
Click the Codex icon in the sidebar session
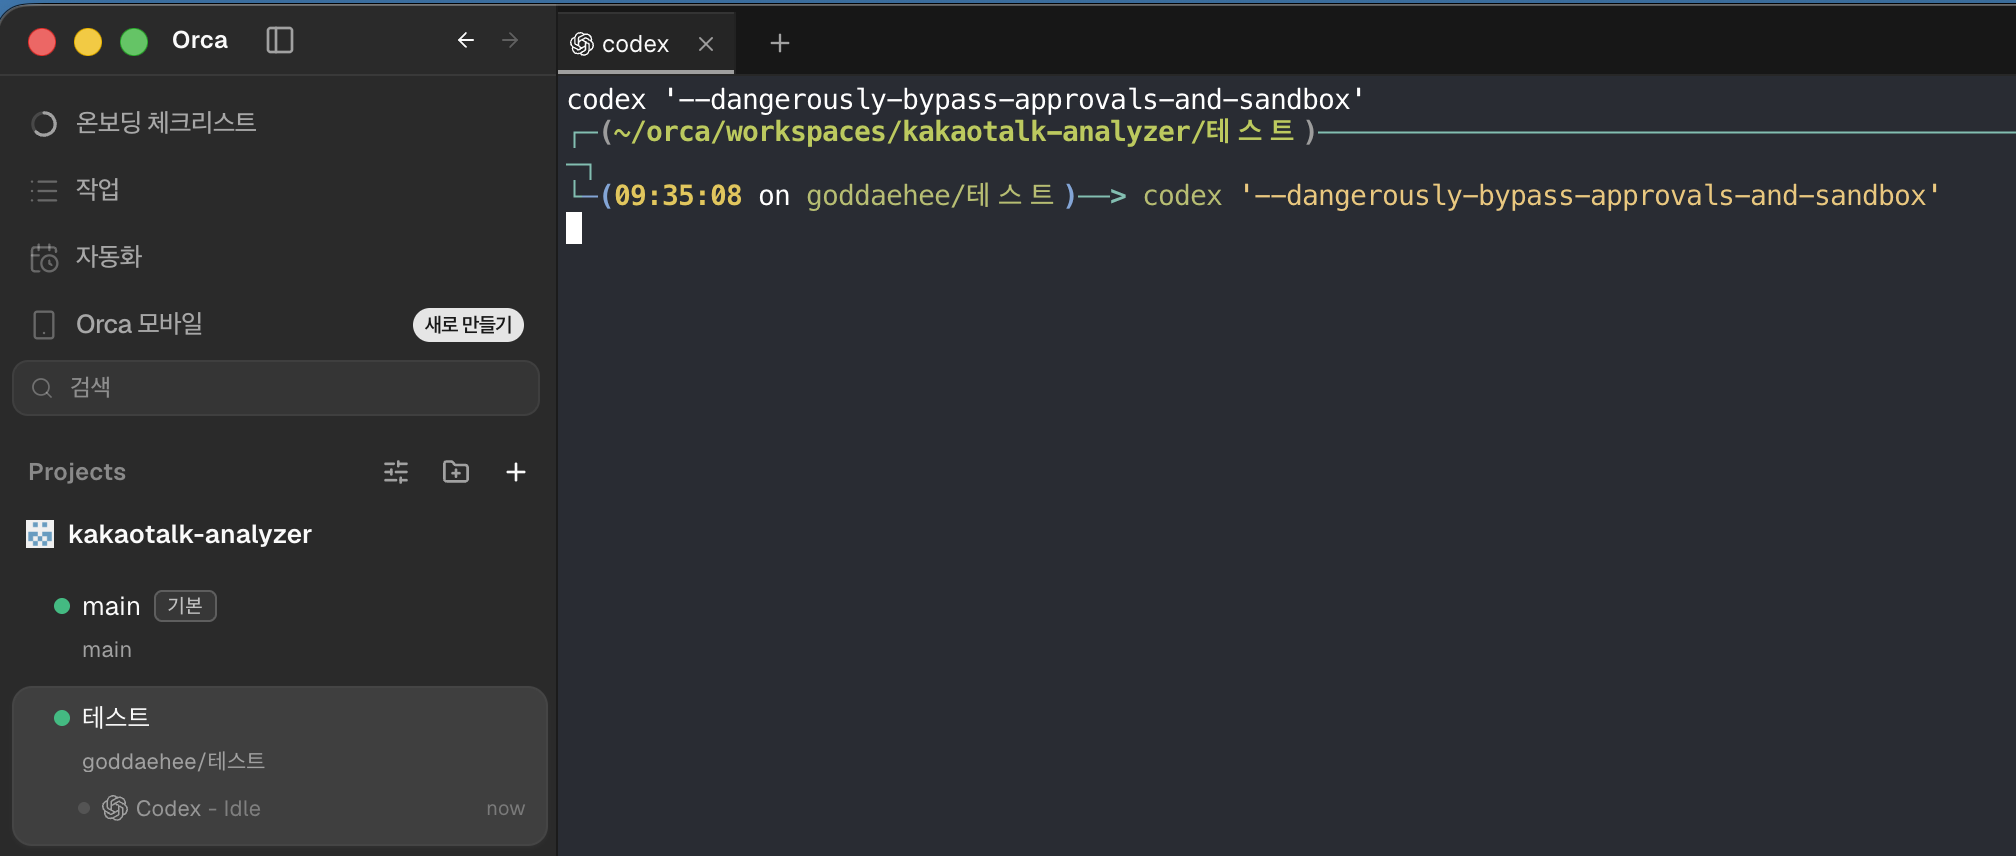[115, 808]
